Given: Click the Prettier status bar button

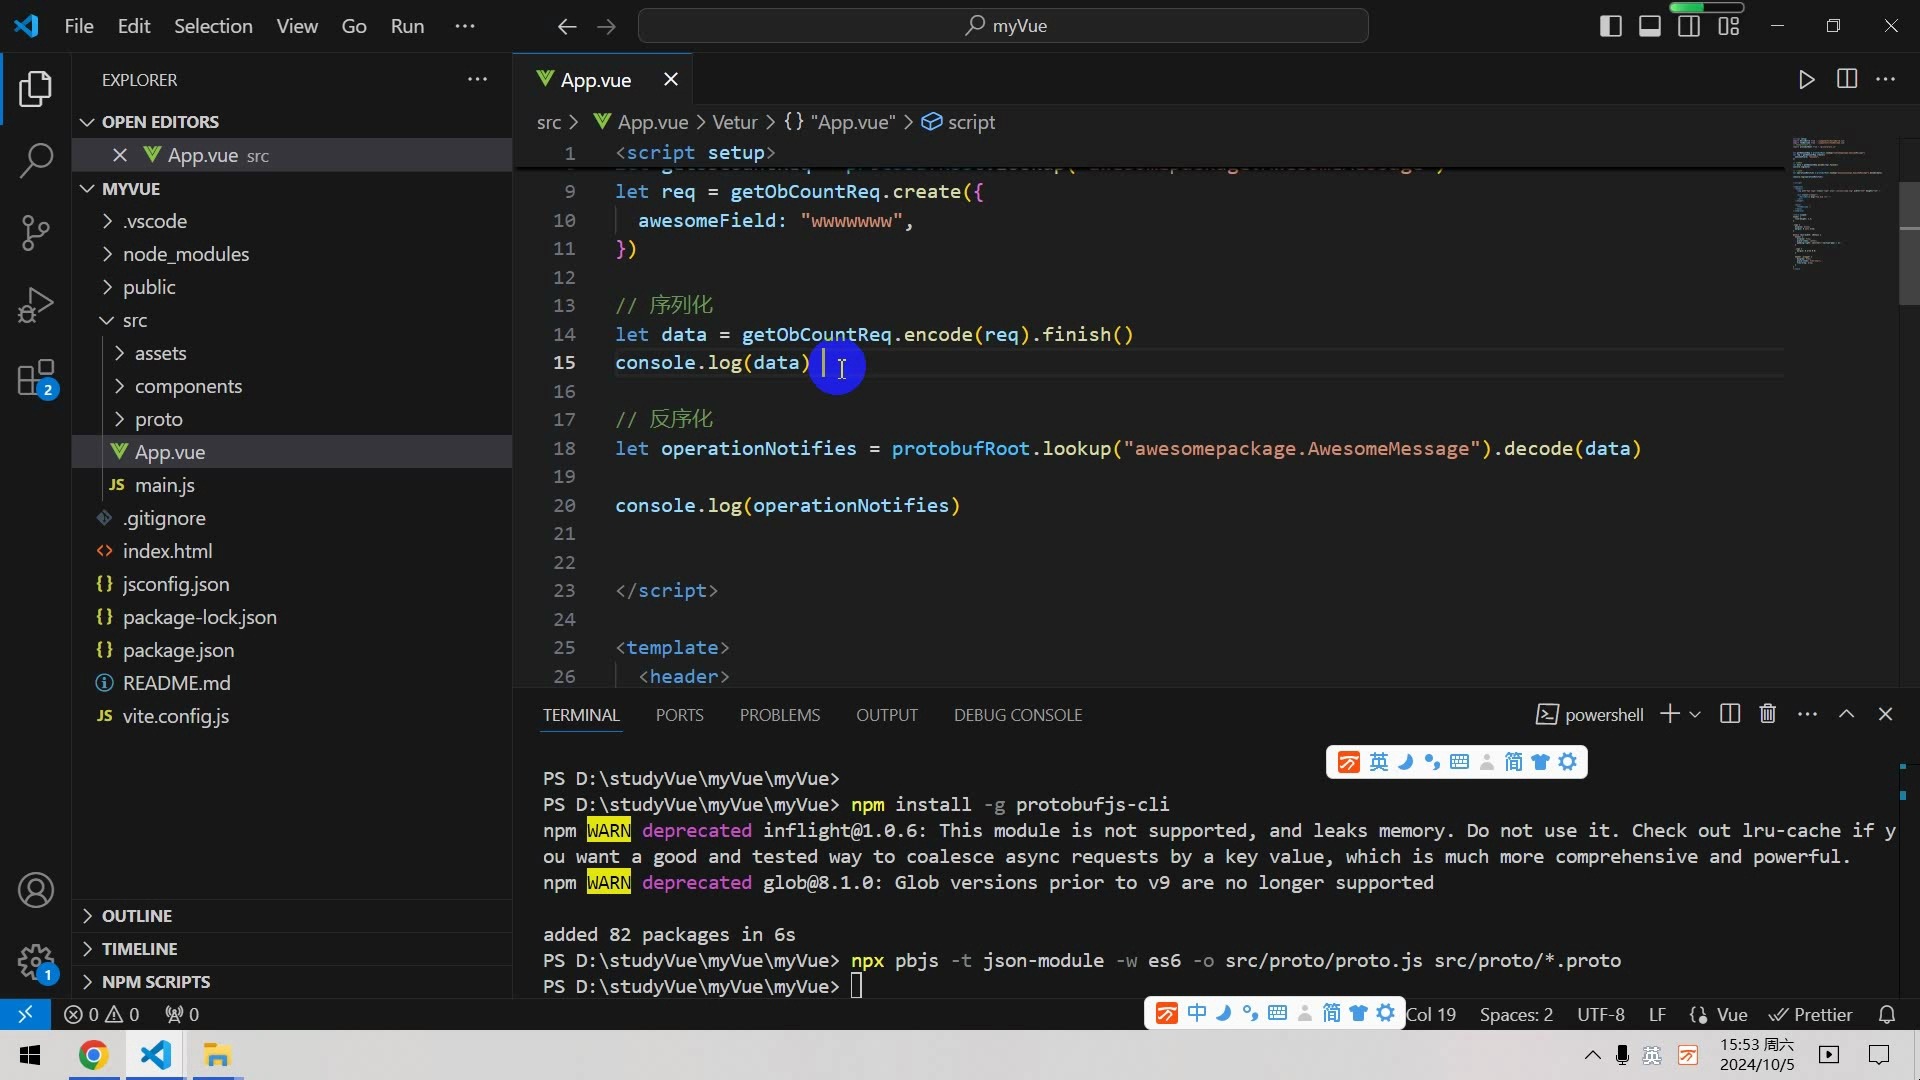Looking at the screenshot, I should tap(1811, 1014).
